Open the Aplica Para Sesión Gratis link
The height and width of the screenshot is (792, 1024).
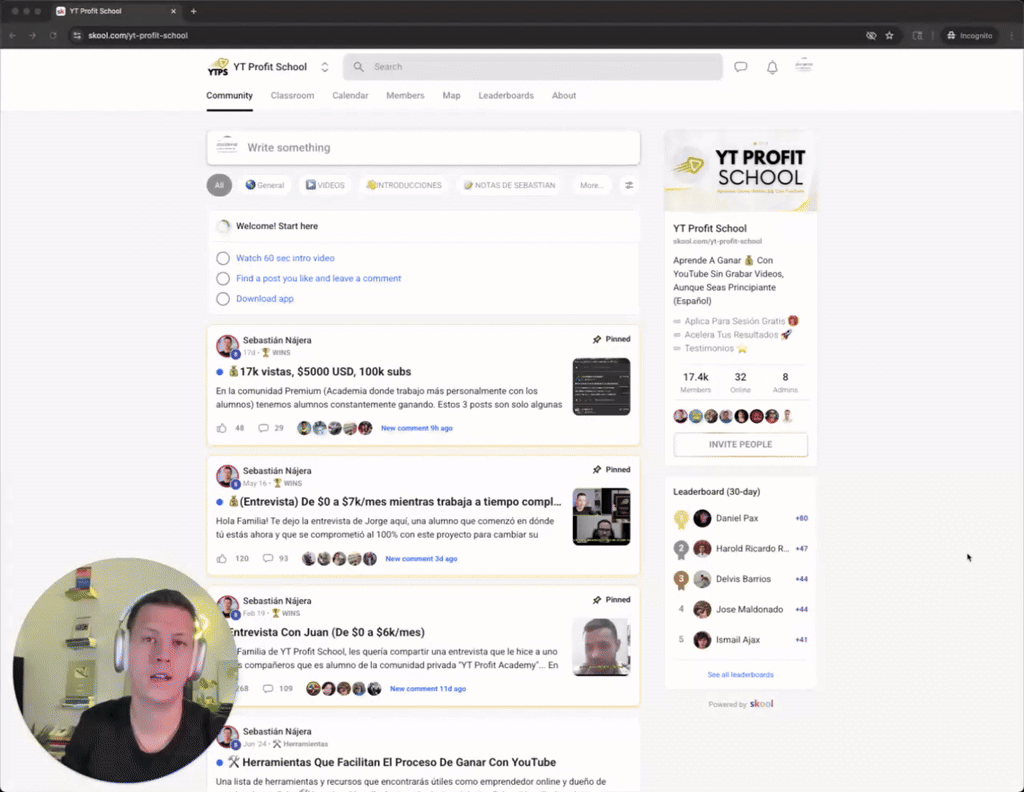click(735, 321)
